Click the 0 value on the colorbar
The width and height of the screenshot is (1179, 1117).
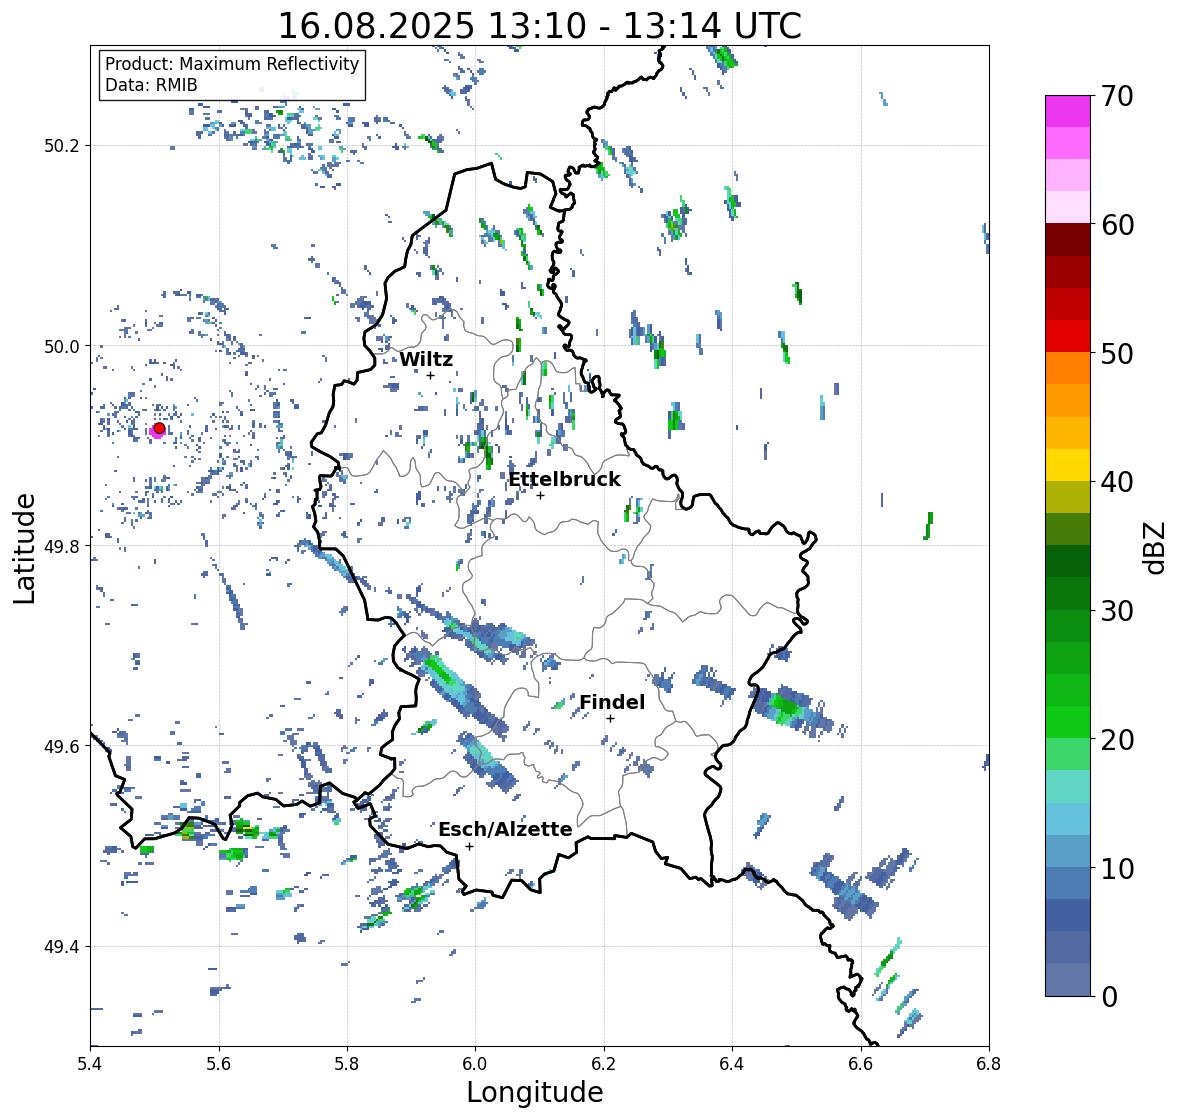click(1109, 997)
